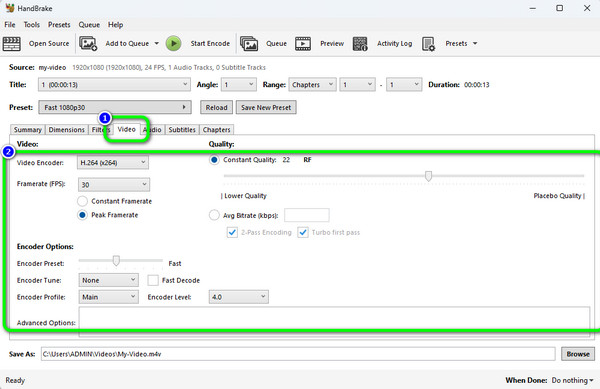This screenshot has height=389, width=600.
Task: Click the Queue toolbar label
Action: coord(276,44)
